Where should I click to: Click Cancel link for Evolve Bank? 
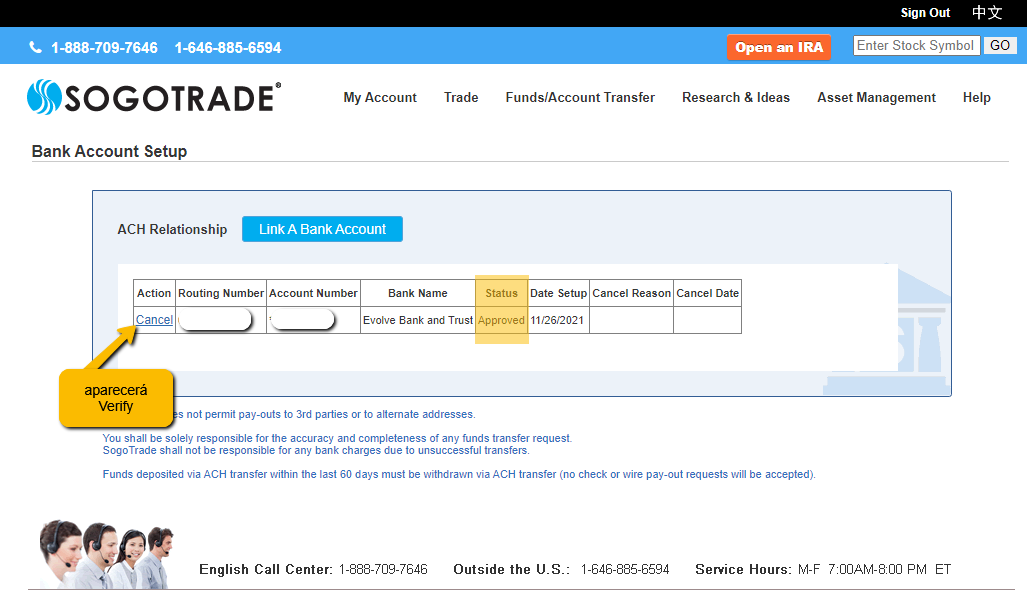click(x=154, y=320)
